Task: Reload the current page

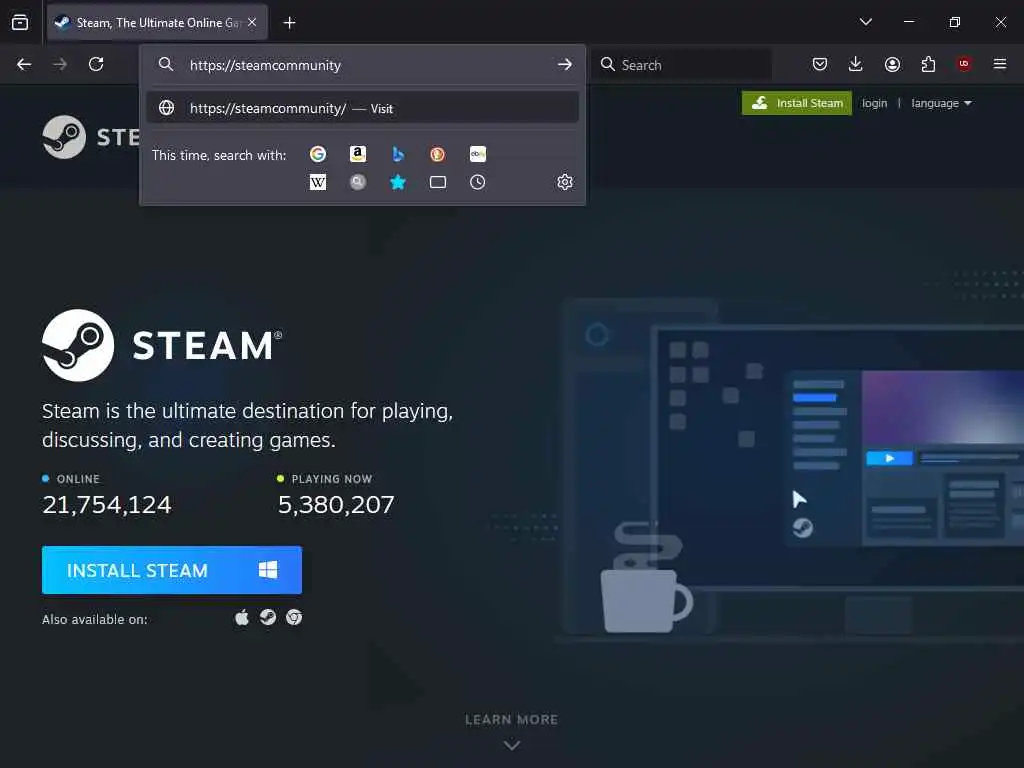Action: [x=96, y=64]
